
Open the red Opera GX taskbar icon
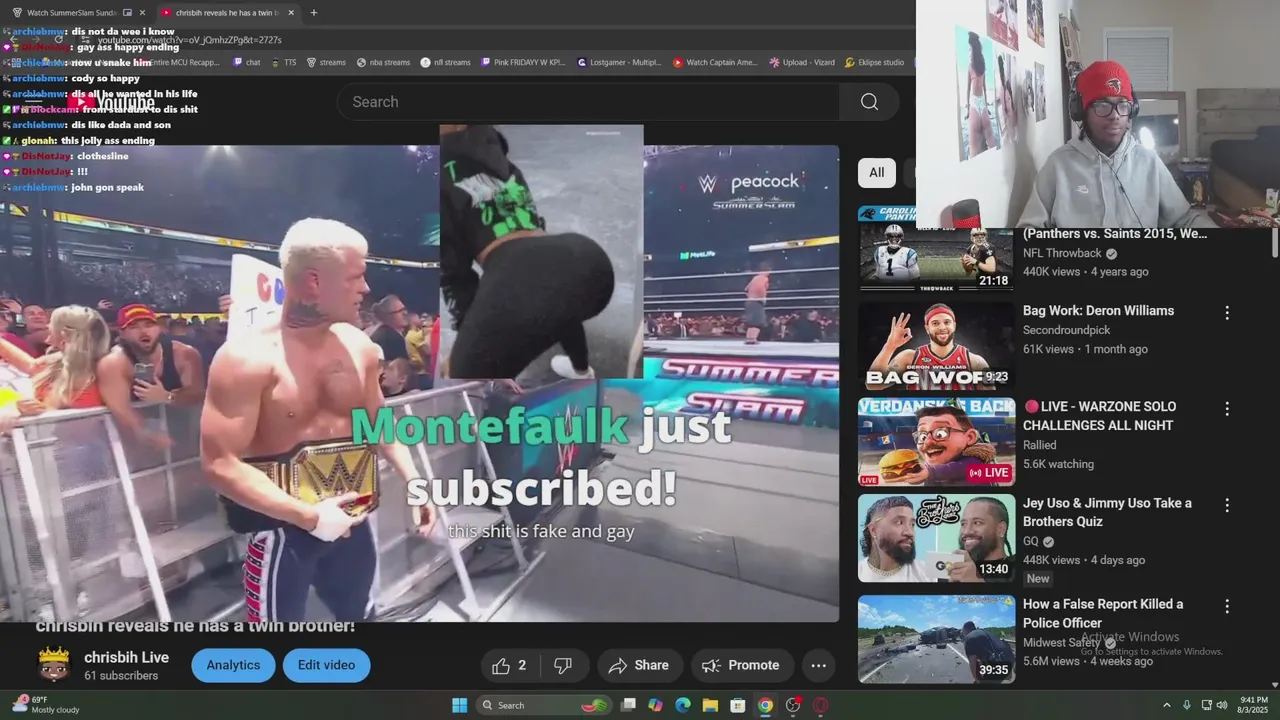point(820,705)
